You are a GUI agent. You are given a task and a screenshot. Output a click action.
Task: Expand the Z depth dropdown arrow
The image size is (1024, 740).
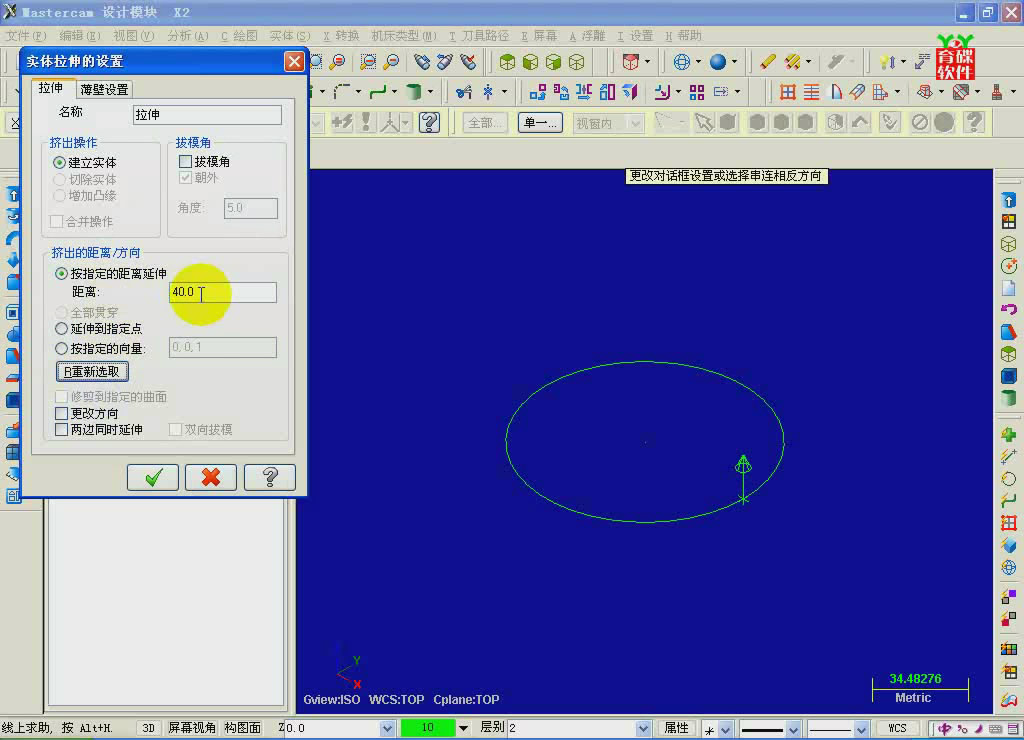[387, 728]
